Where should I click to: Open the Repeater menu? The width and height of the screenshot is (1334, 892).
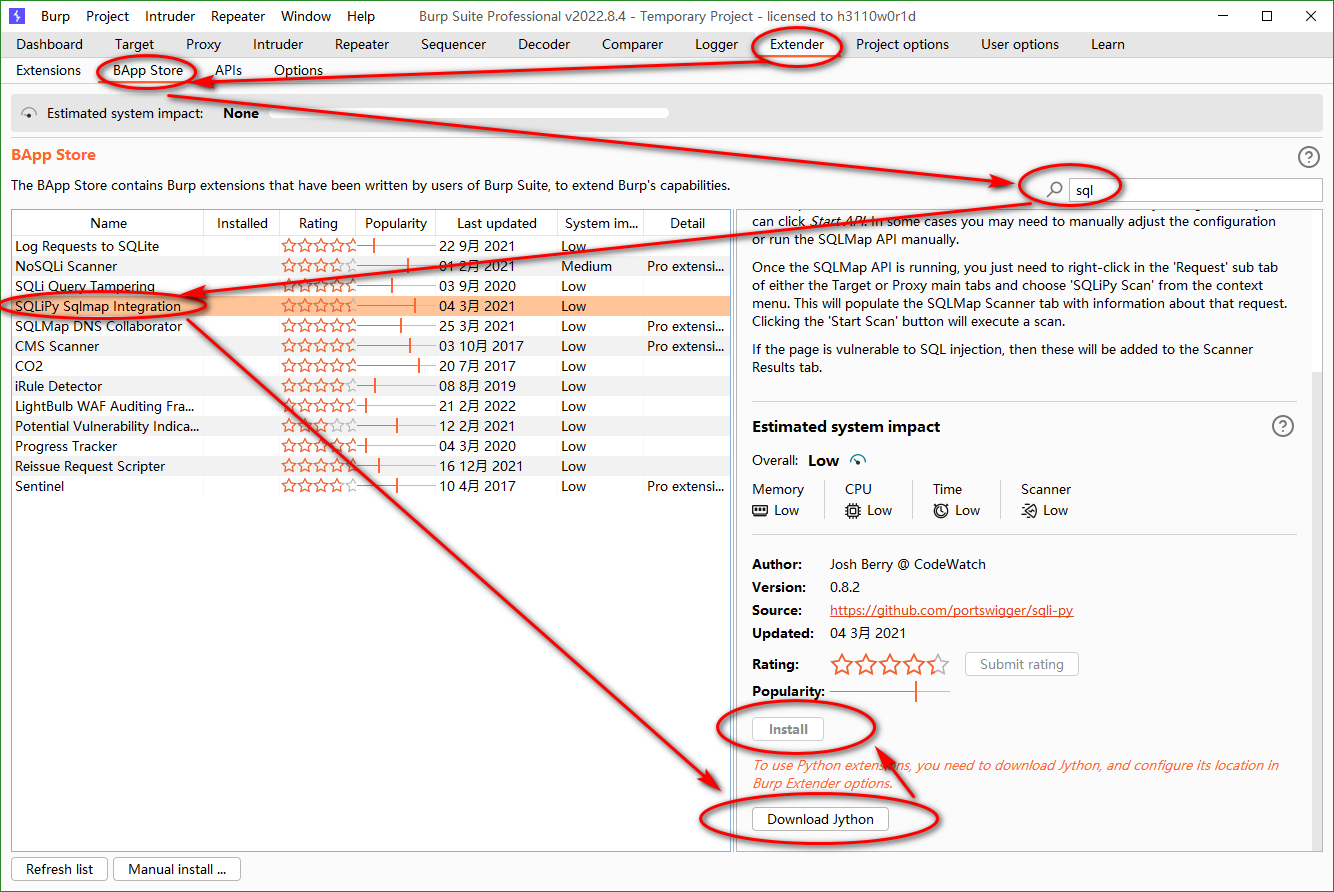tap(237, 16)
